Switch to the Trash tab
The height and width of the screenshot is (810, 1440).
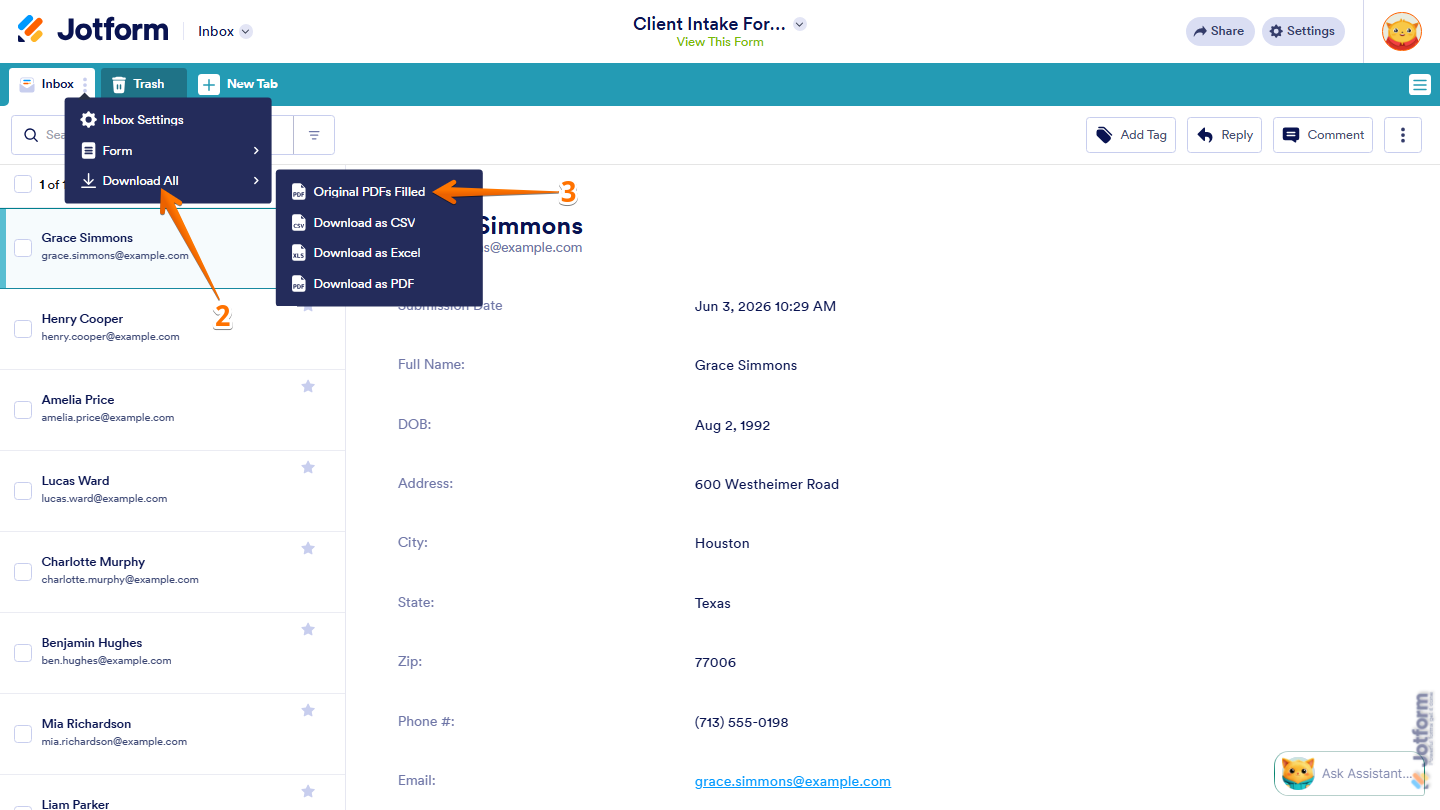144,84
